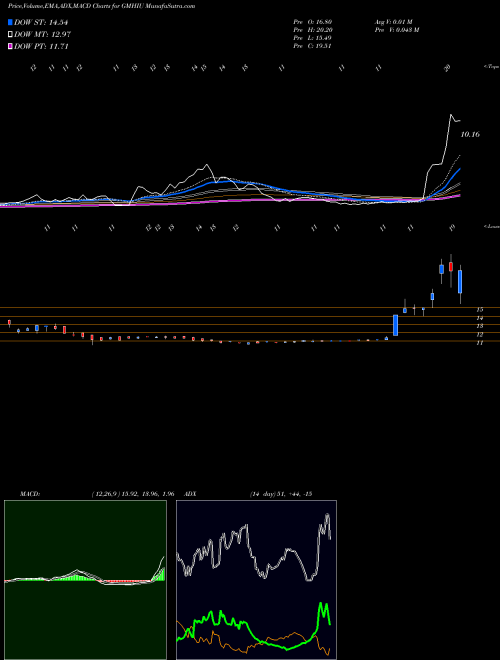Click the '<Lows' axis label
Image resolution: width=500 pixels, height=660 pixels.
(x=492, y=226)
